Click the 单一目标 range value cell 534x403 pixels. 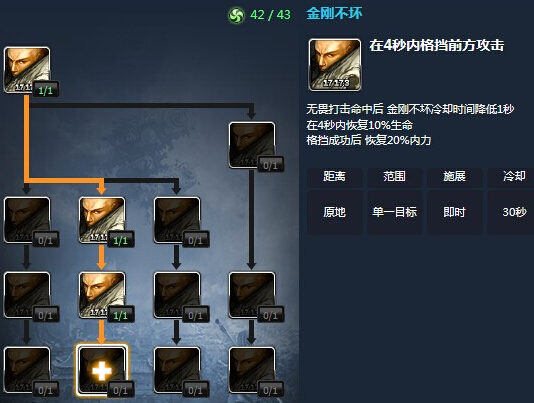[394, 212]
